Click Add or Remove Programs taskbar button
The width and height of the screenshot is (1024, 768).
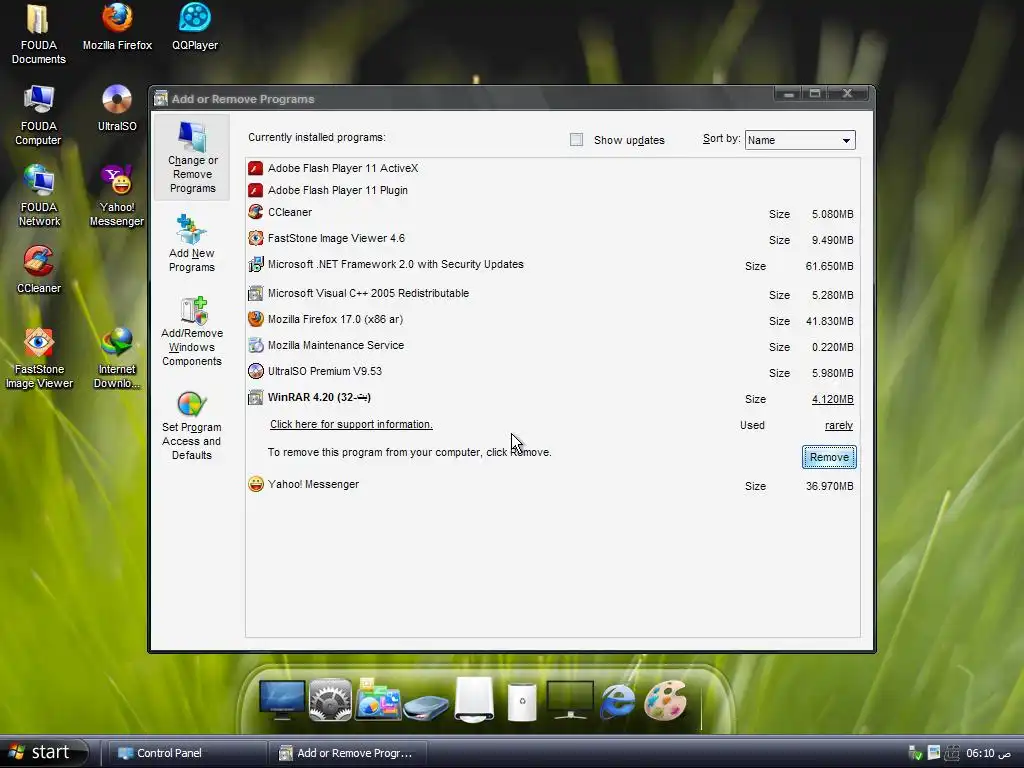tap(347, 753)
